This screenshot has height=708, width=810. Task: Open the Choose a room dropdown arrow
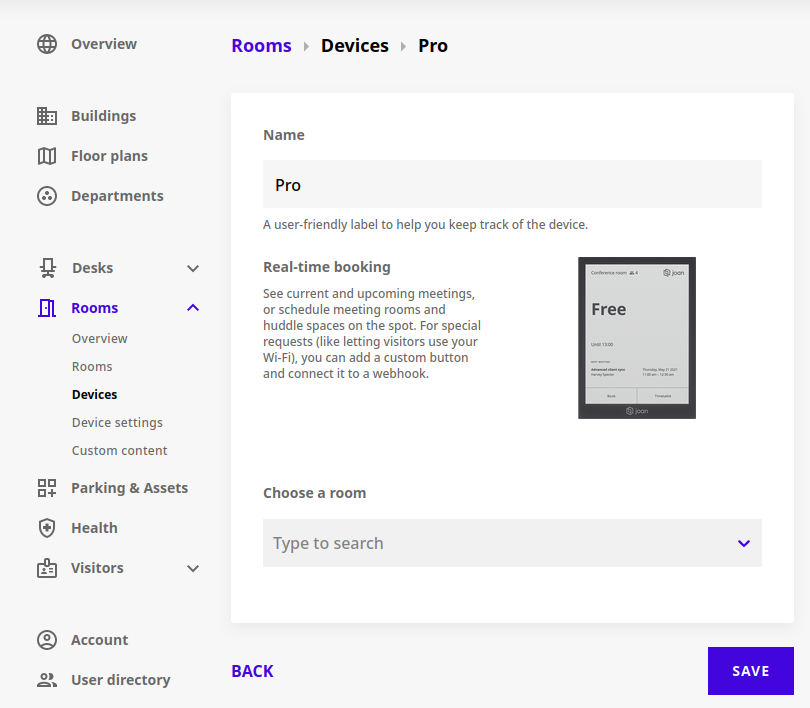tap(744, 543)
